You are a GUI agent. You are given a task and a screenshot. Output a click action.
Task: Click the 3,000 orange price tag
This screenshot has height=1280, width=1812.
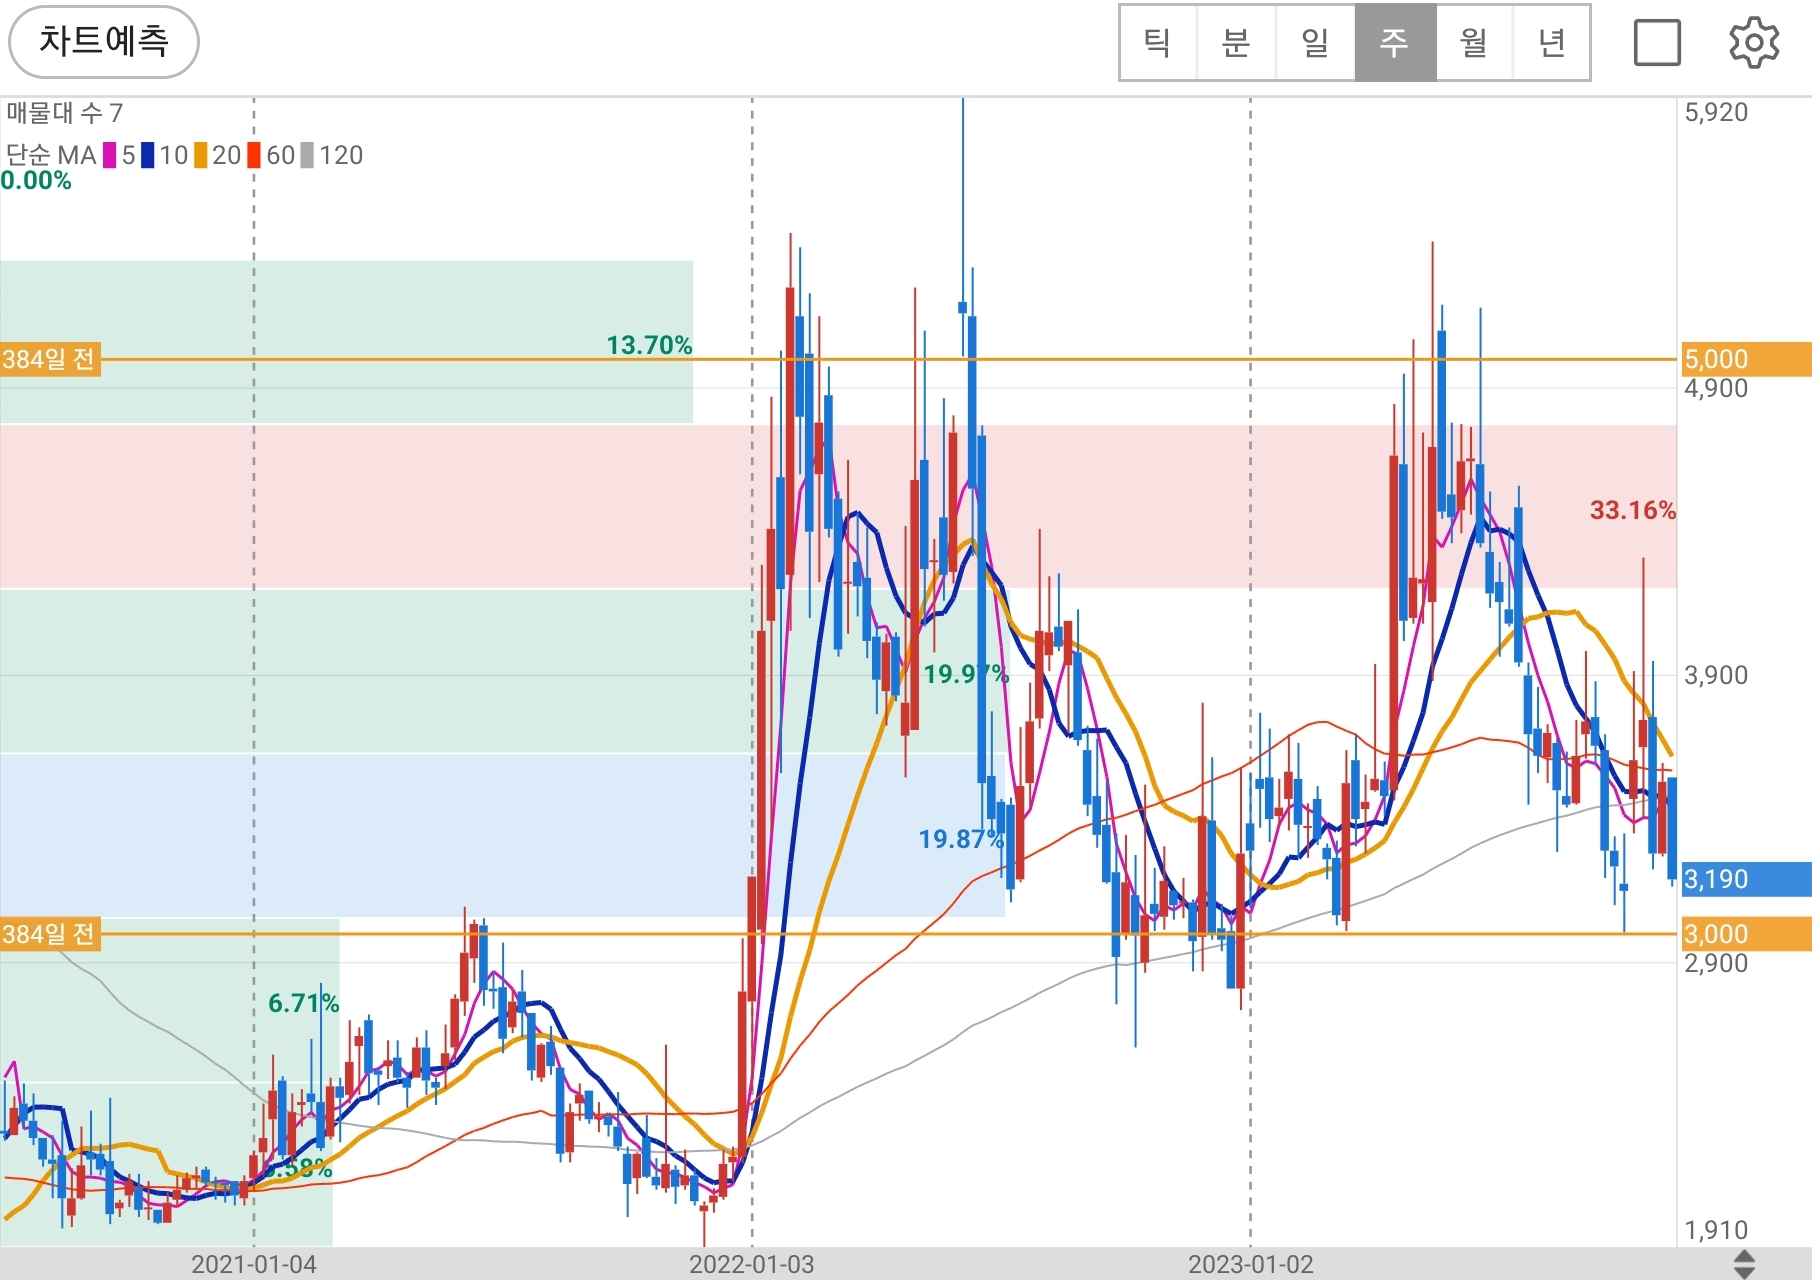tap(1746, 934)
